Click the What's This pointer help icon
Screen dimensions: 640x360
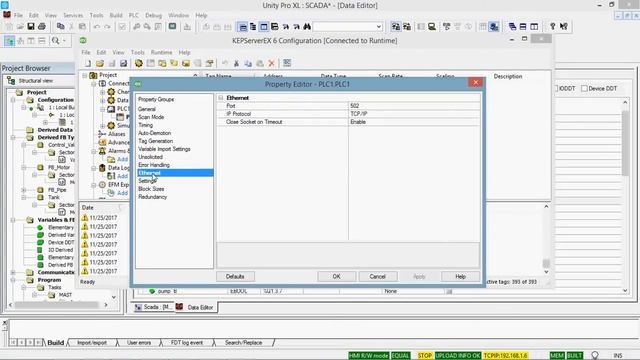coord(564,27)
